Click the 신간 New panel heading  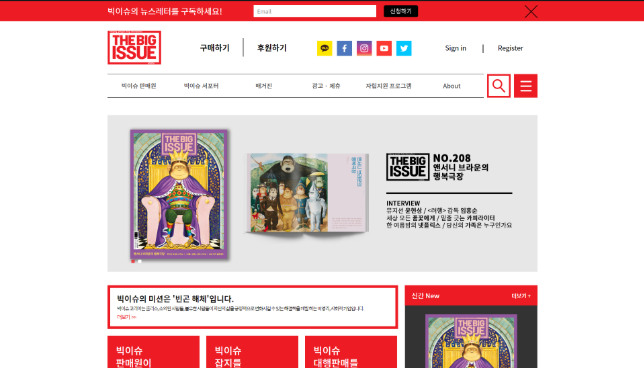426,296
